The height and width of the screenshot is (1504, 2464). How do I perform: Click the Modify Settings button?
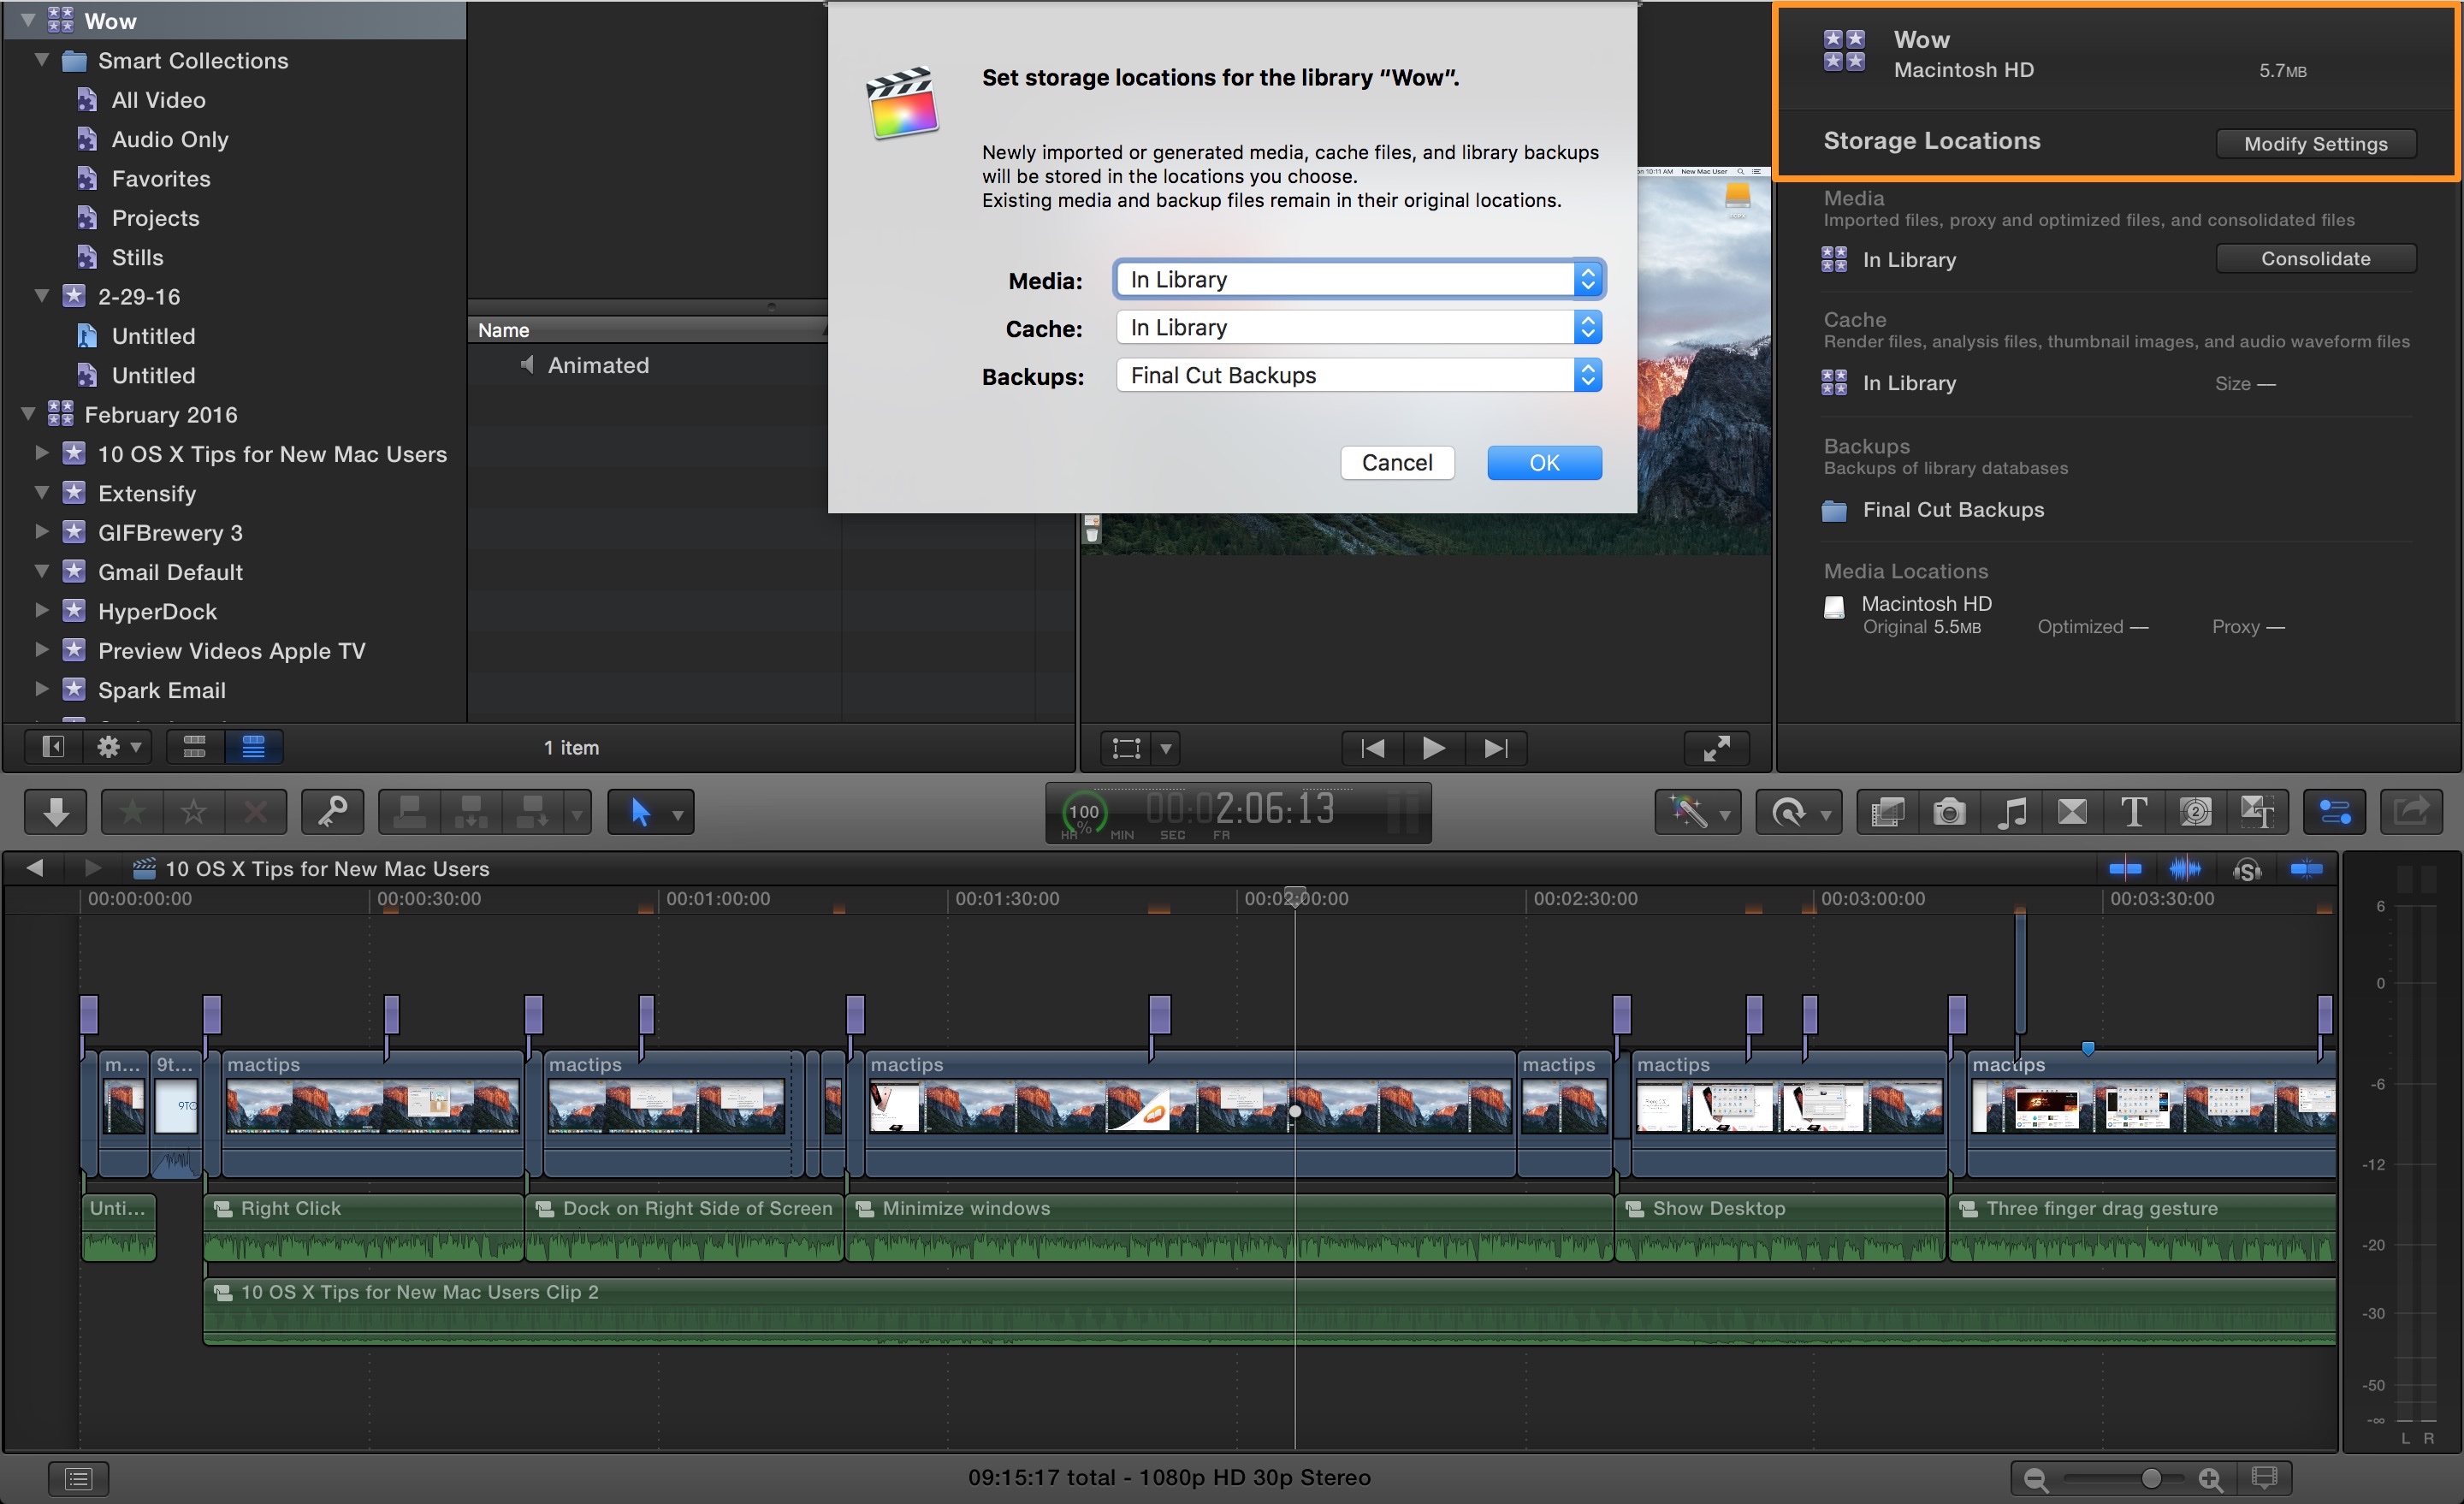tap(2315, 143)
